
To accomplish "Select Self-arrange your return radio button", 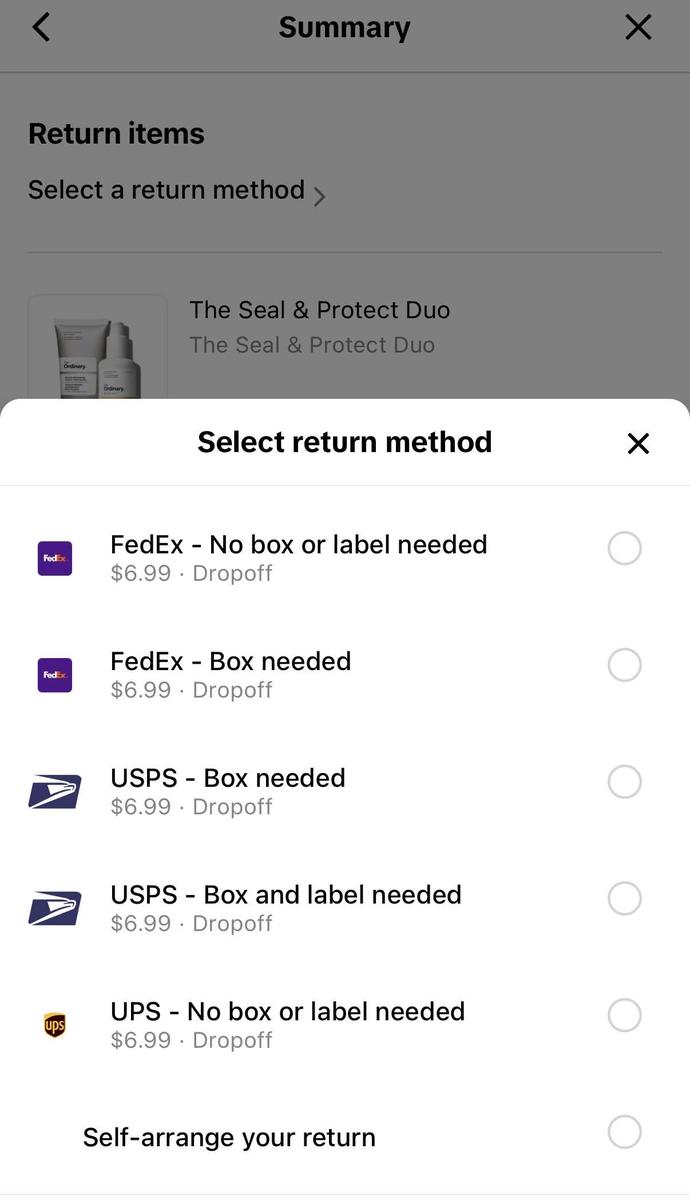I will 624,1132.
